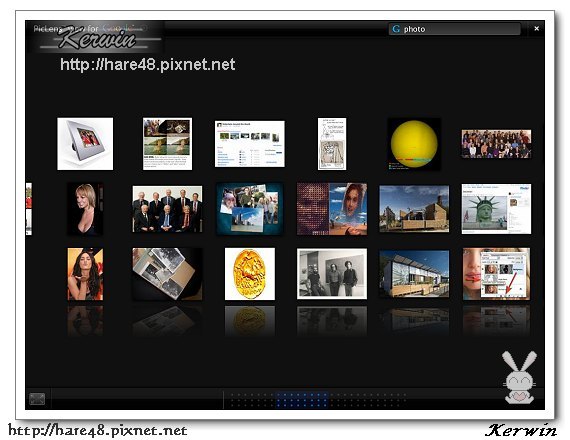570x440 pixels.
Task: Open the gold coin thumbnail
Action: [250, 274]
